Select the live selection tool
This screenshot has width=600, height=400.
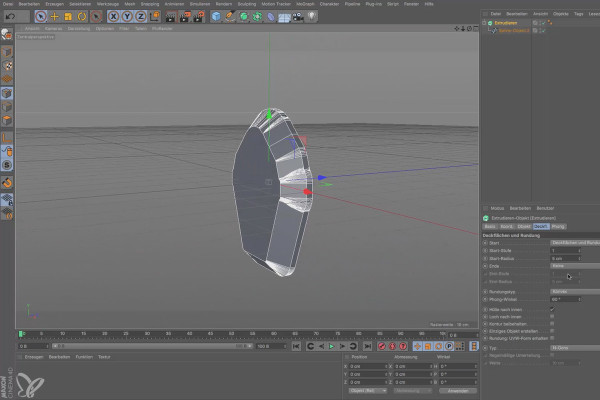pos(41,16)
